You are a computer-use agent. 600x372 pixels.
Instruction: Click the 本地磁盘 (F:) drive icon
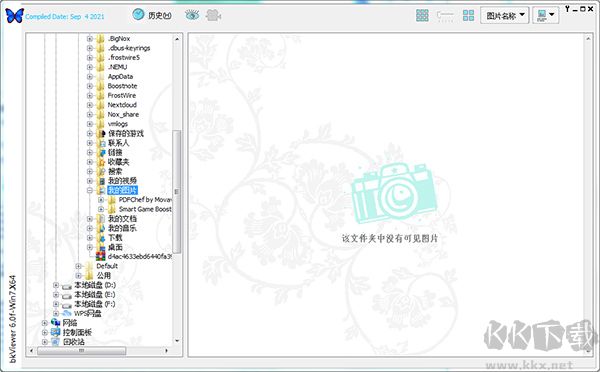(x=67, y=305)
